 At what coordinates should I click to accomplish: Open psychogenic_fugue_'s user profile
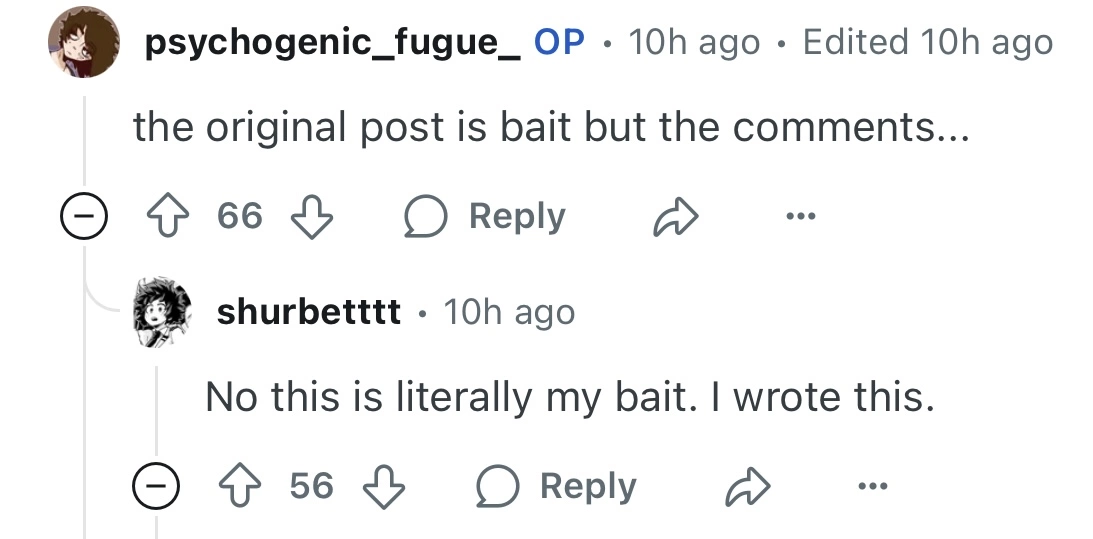[333, 43]
